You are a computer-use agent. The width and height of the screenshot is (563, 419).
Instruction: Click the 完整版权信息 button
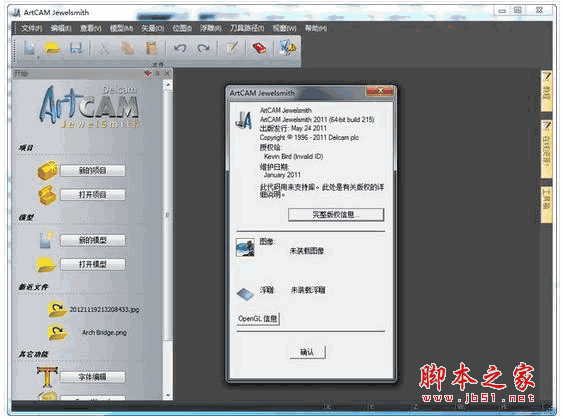coord(336,215)
